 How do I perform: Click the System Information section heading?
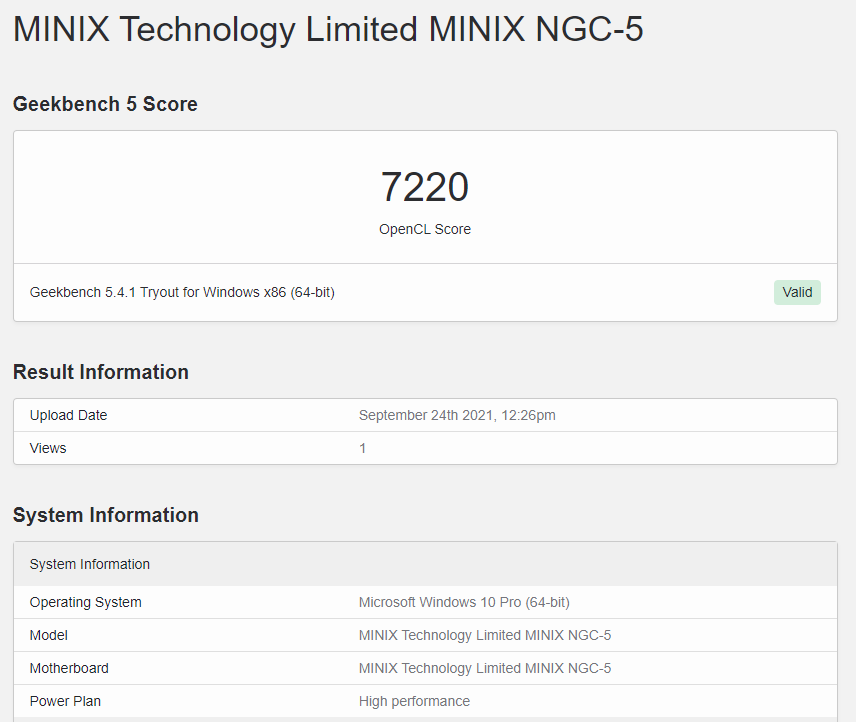coord(106,515)
